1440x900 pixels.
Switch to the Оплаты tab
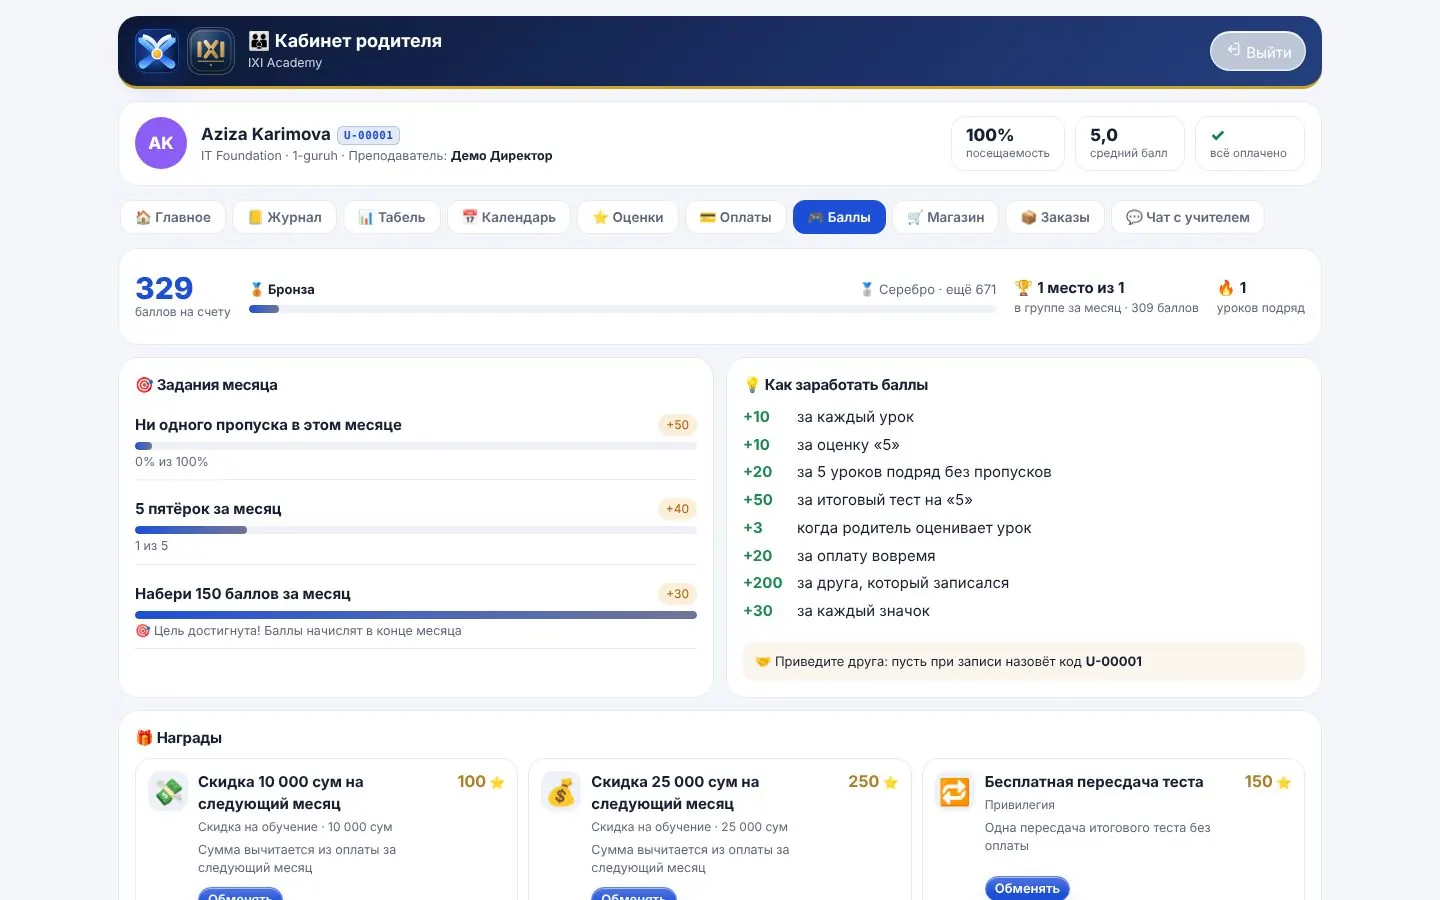click(736, 217)
